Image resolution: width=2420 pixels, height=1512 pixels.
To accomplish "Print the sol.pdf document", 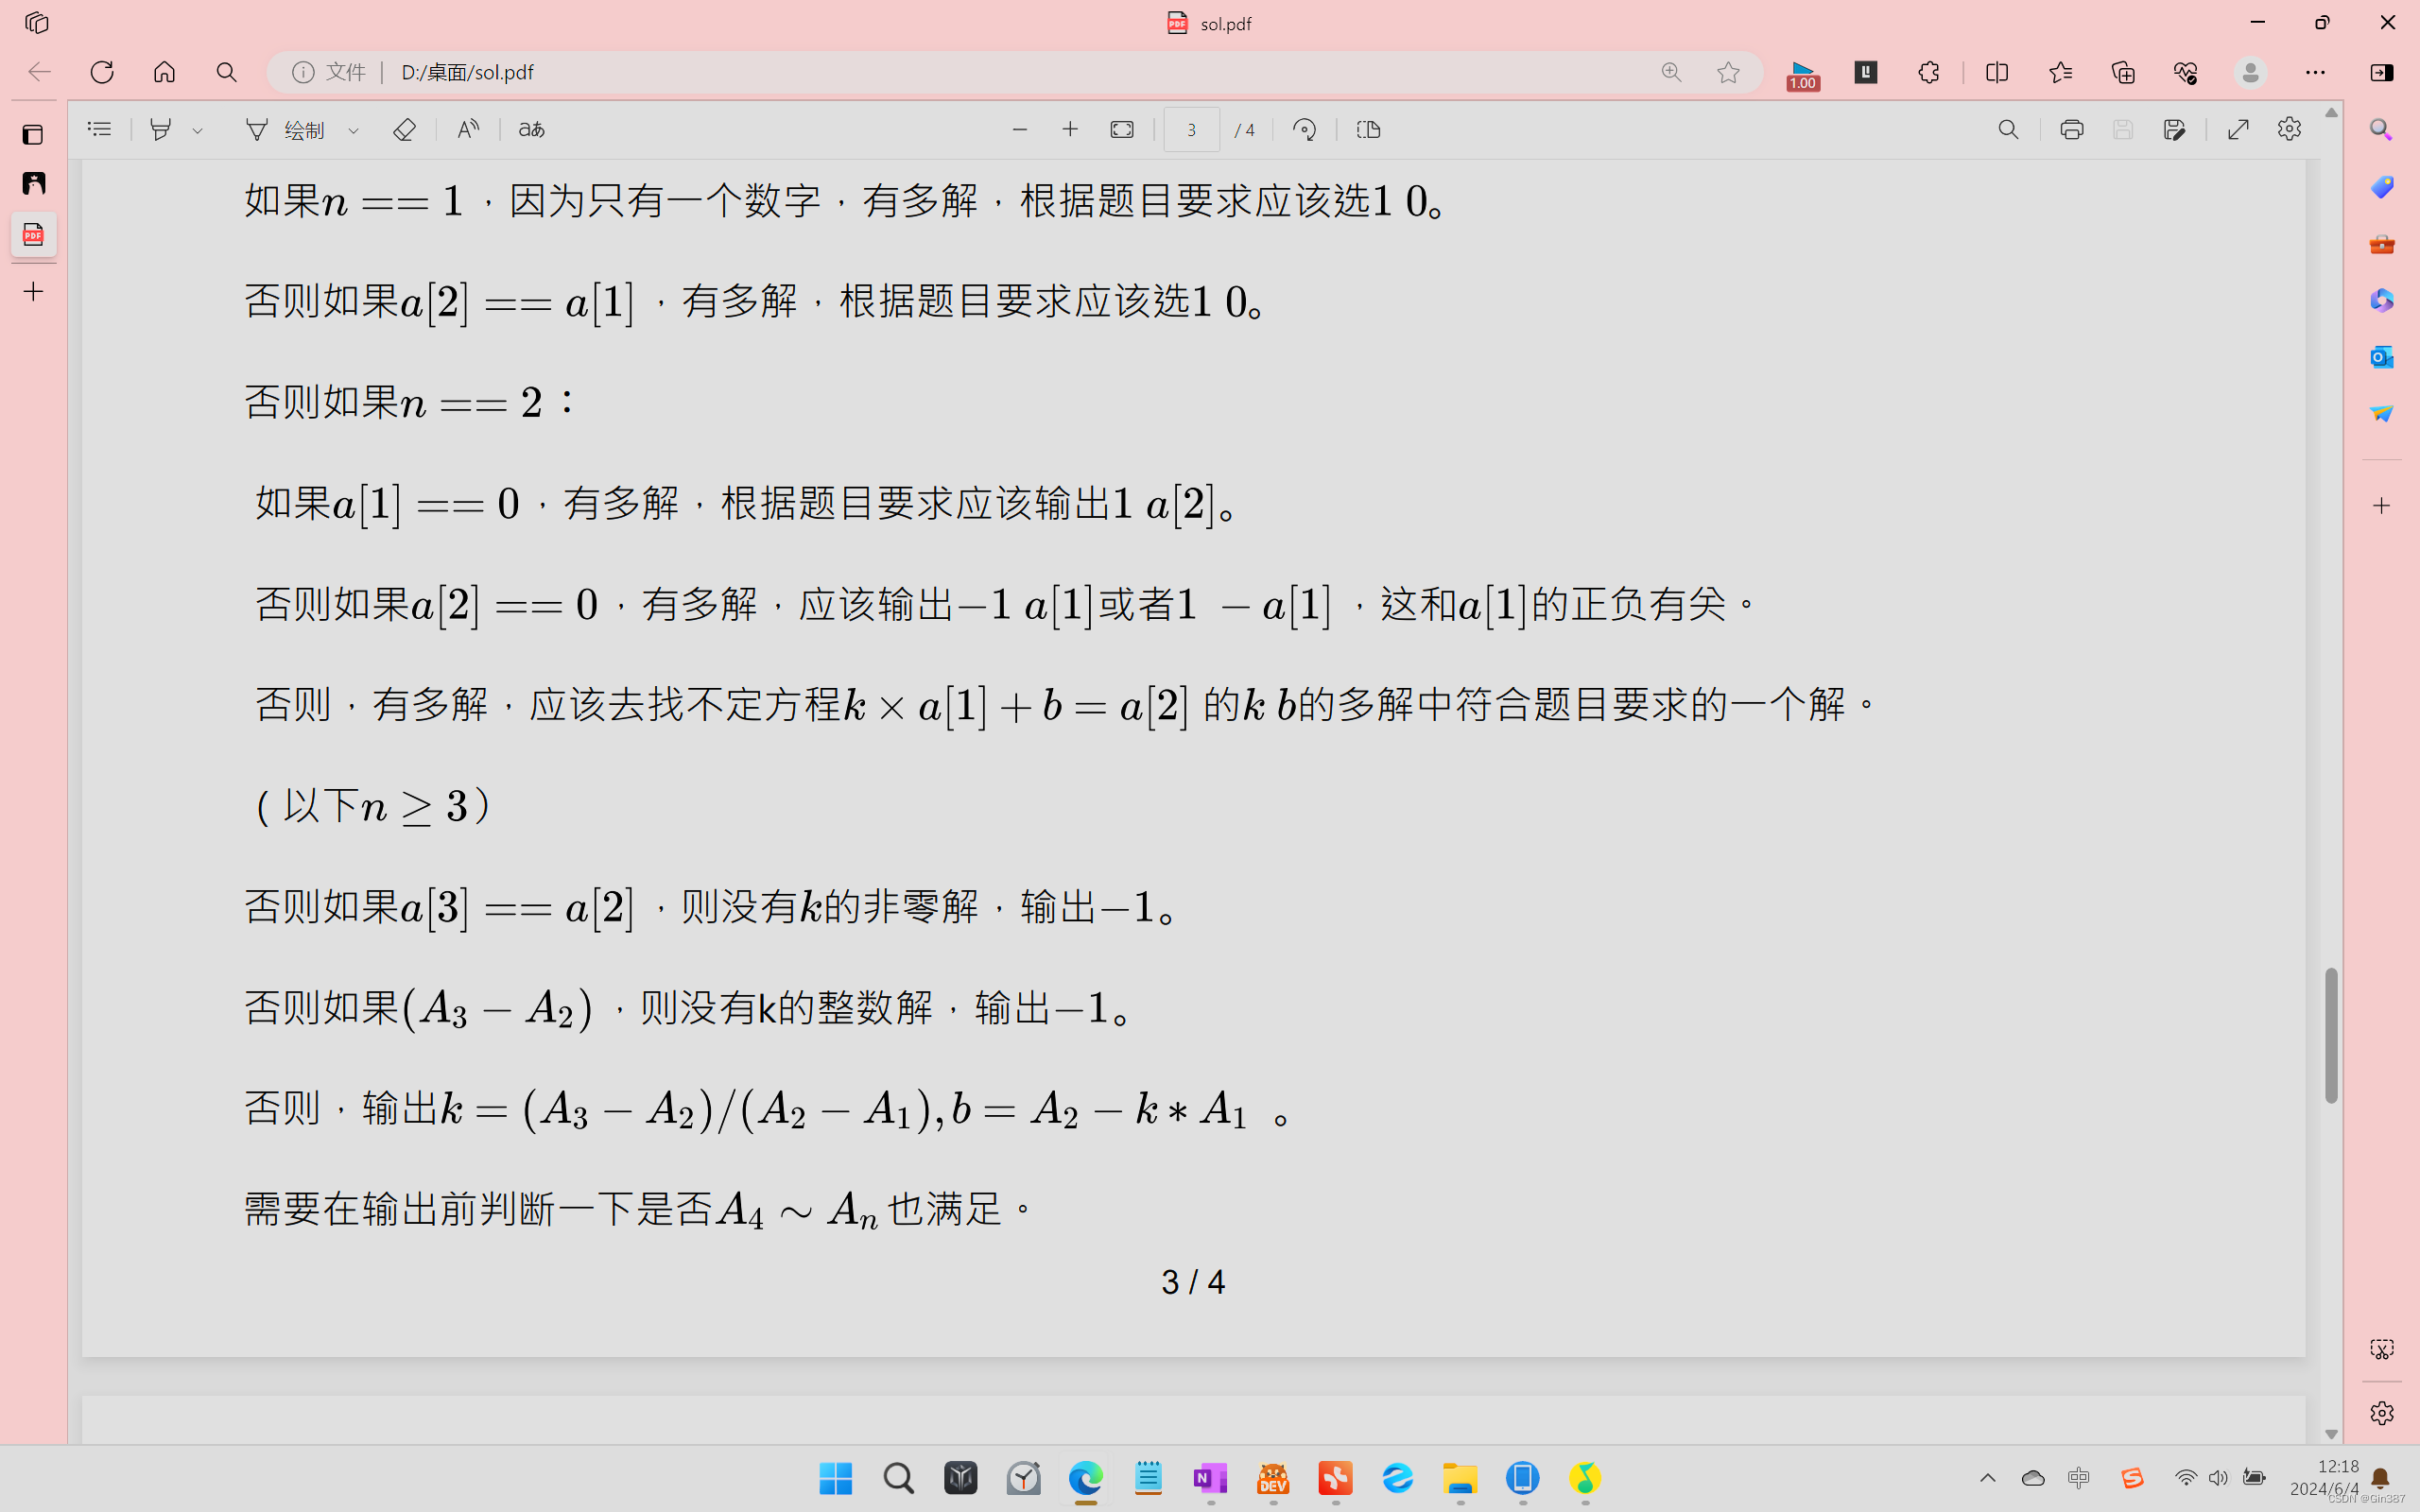I will (x=2071, y=130).
